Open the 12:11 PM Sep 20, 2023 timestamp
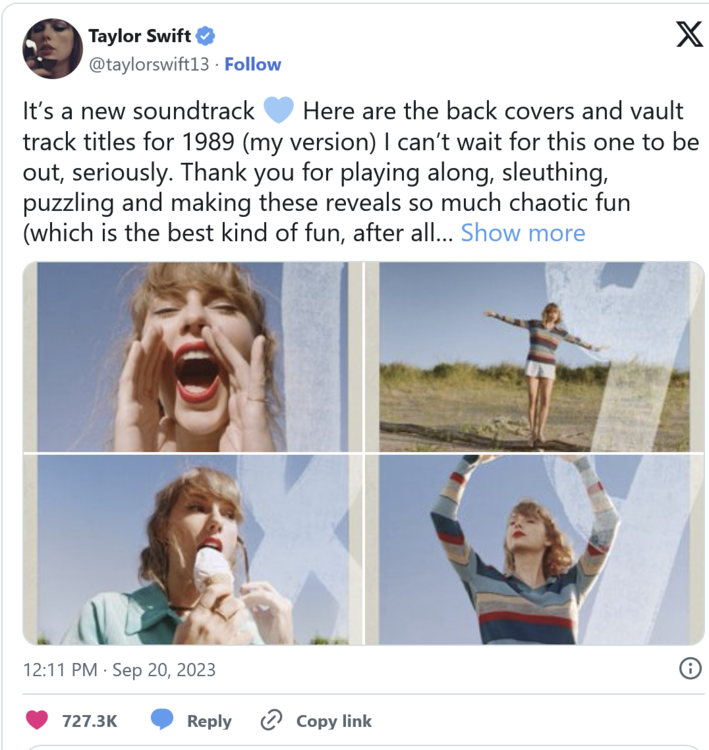Image resolution: width=709 pixels, height=750 pixels. coord(119,669)
